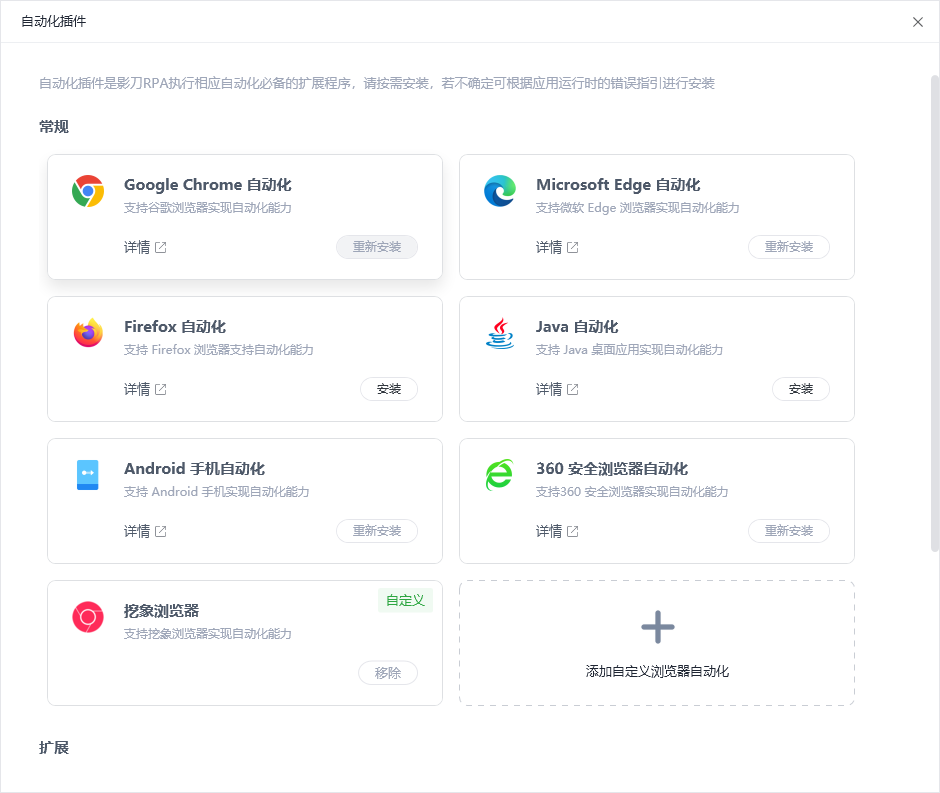Viewport: 940px width, 793px height.
Task: Click the 扩展 section heading
Action: 54,748
